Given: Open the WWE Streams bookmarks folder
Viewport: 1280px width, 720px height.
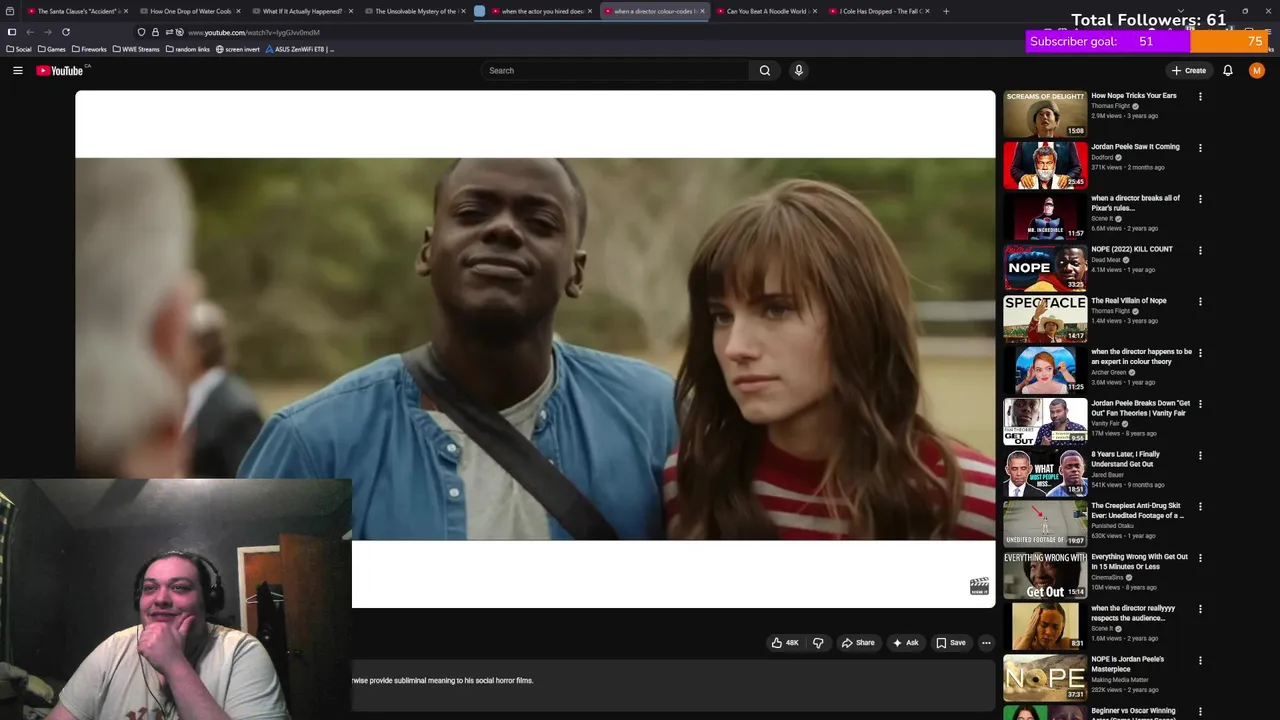Looking at the screenshot, I should click(136, 49).
